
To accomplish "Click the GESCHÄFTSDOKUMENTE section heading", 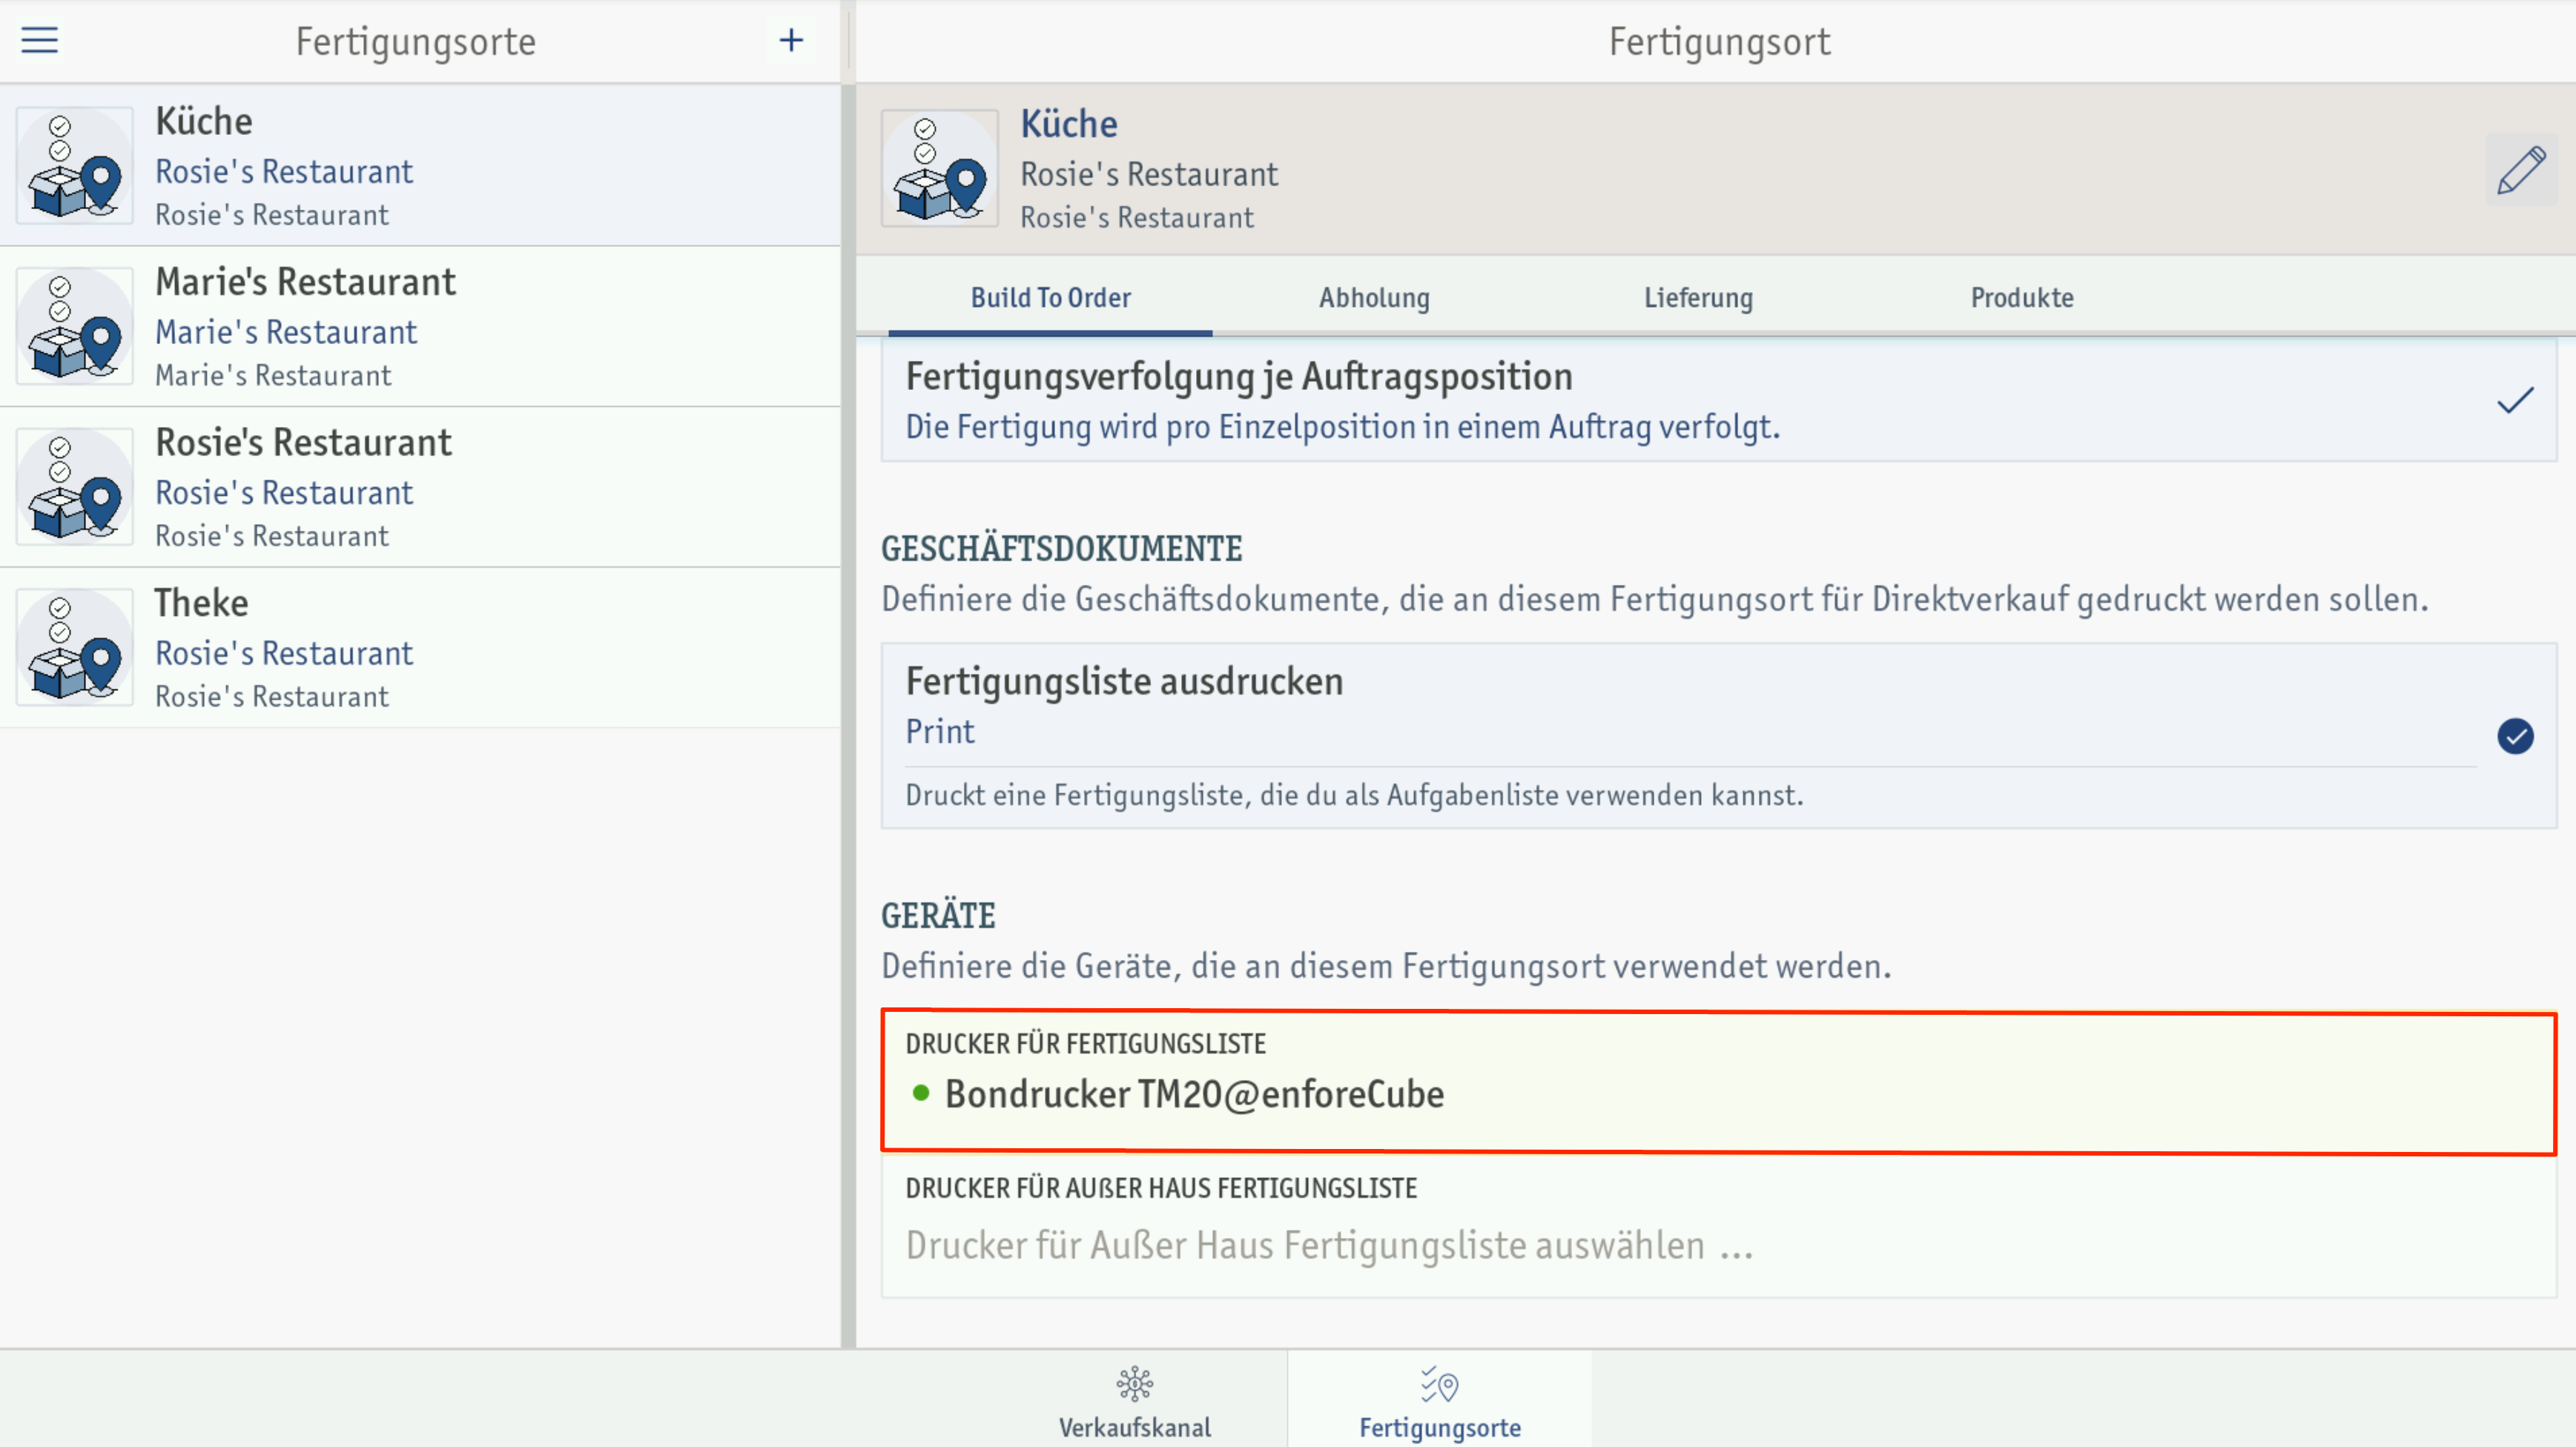I will point(1061,549).
